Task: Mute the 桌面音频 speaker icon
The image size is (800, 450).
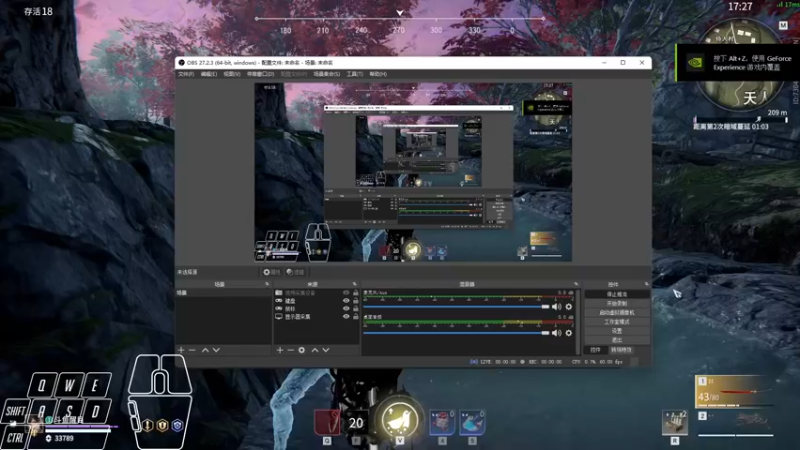Action: 557,333
